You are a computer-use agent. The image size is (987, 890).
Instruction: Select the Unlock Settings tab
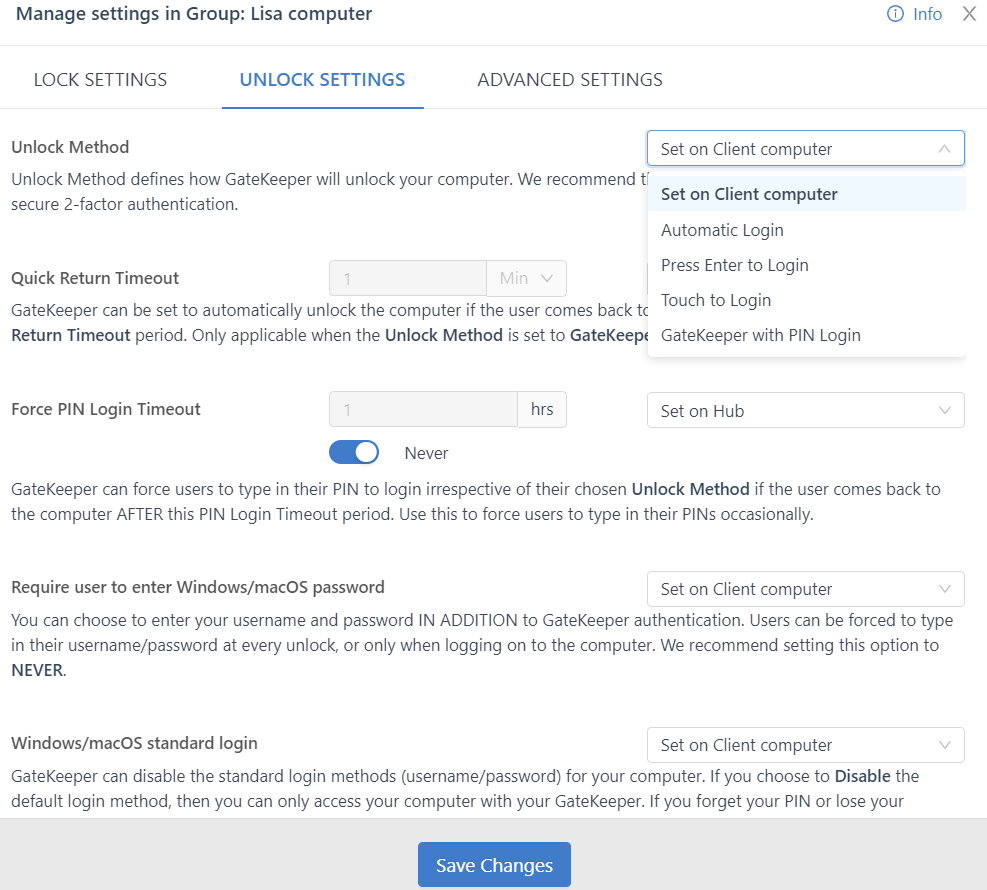click(x=322, y=80)
